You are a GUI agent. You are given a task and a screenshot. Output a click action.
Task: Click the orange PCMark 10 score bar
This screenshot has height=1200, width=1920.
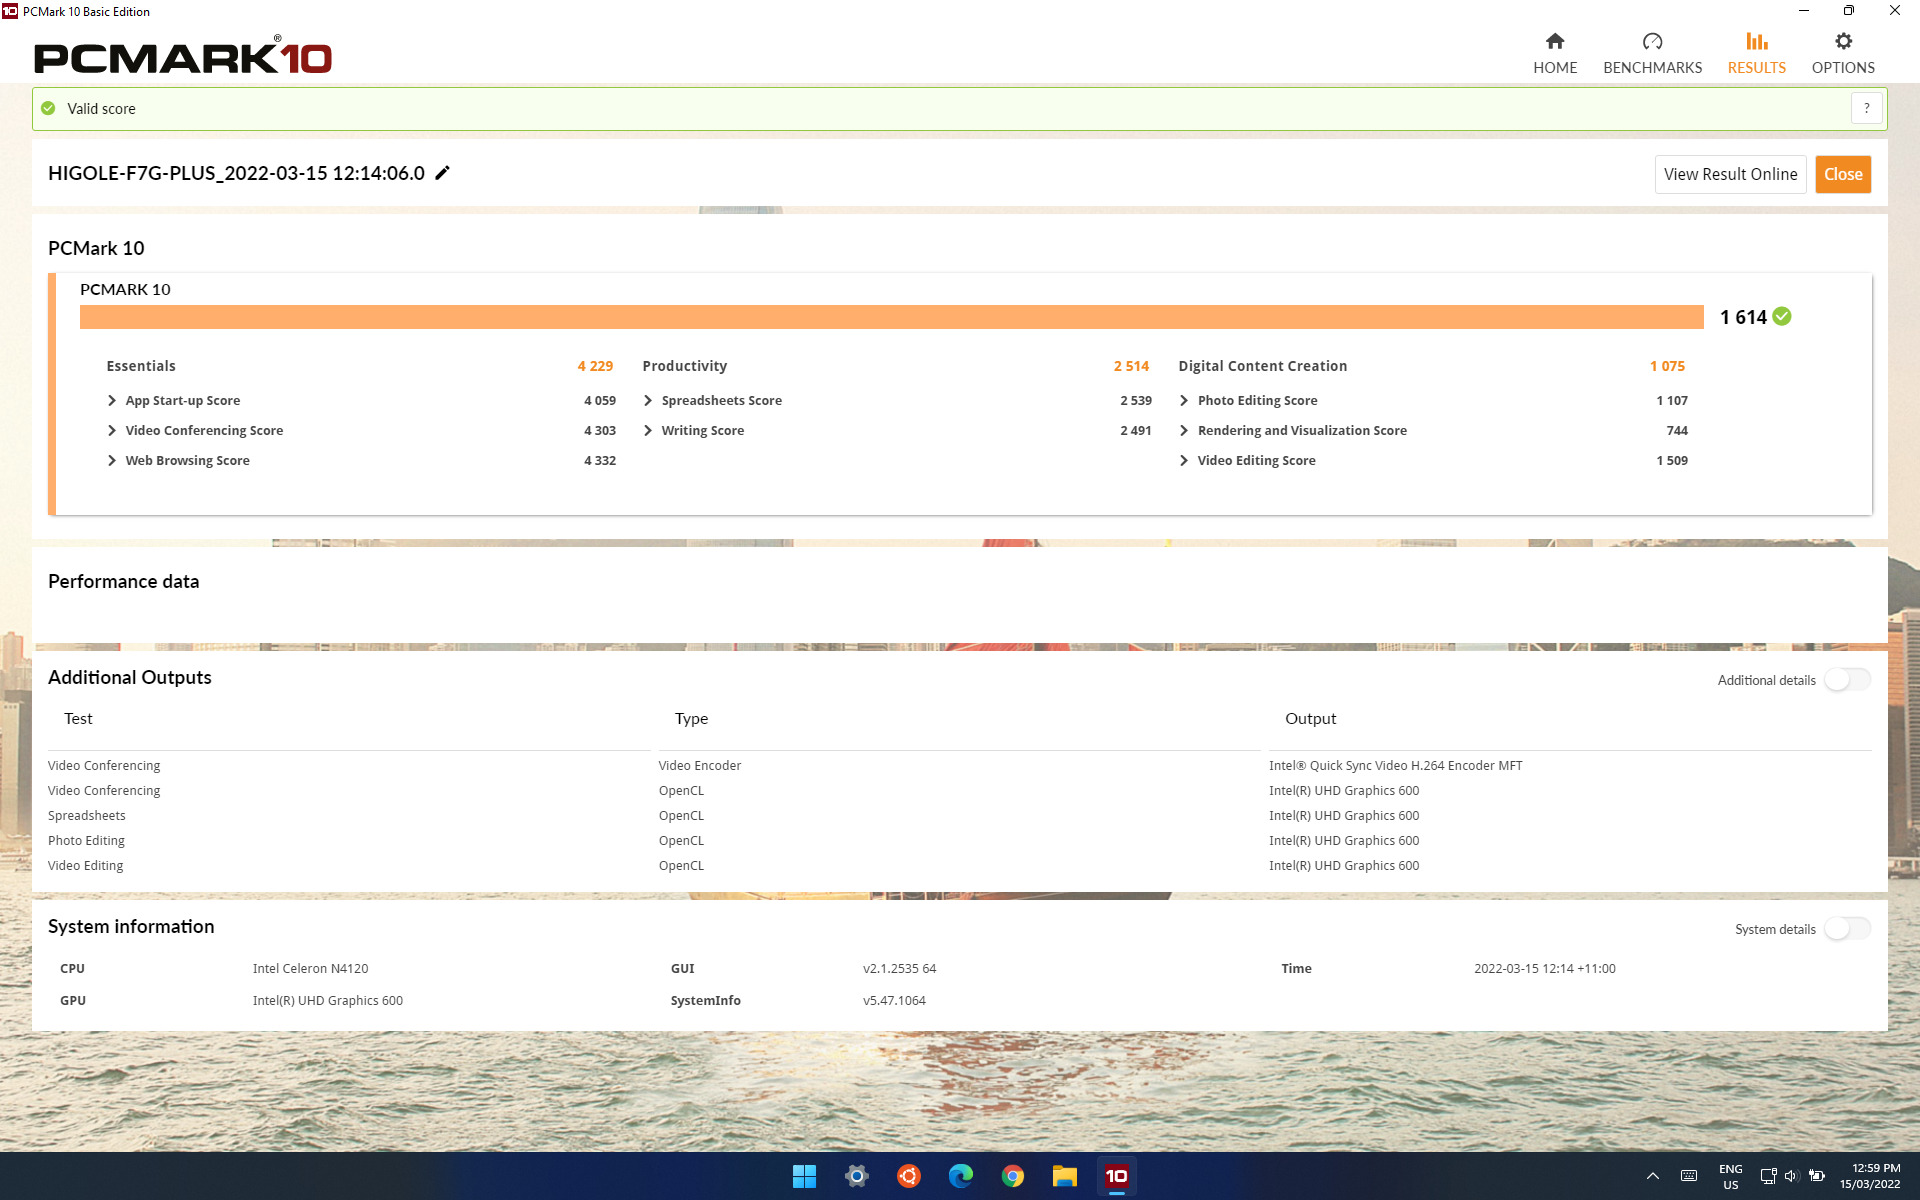pyautogui.click(x=891, y=317)
